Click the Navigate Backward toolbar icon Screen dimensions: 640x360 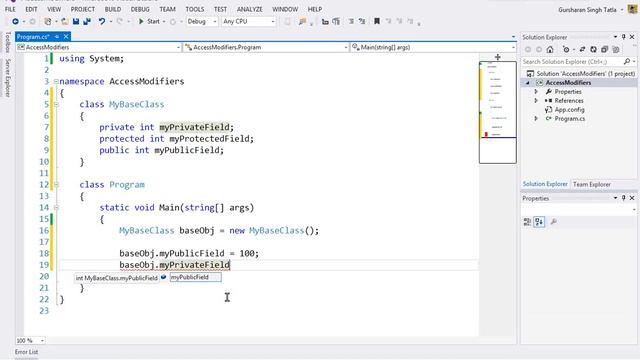pos(15,21)
